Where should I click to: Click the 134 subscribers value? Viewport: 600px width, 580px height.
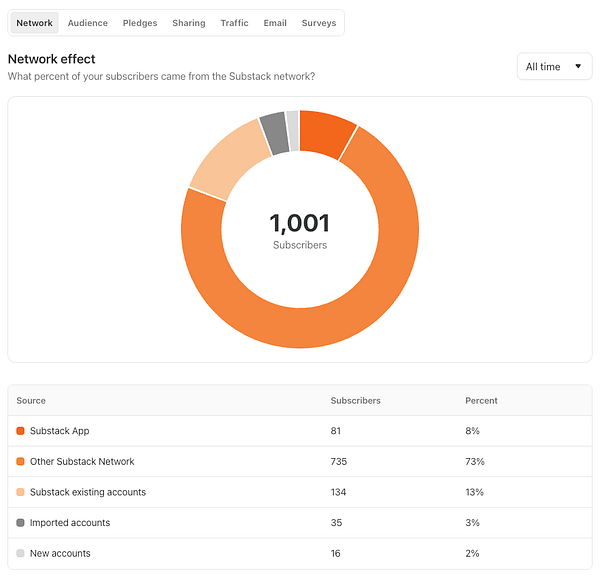pos(338,492)
